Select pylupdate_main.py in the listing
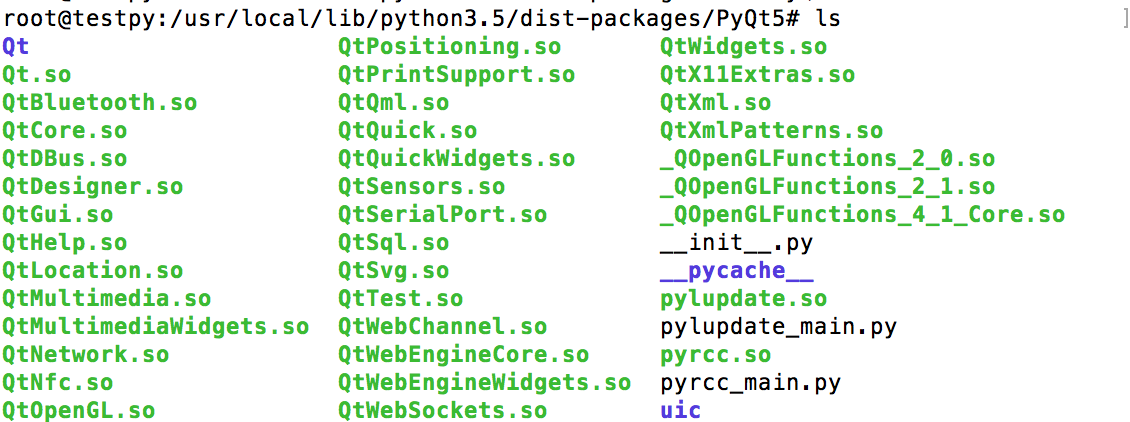 point(778,326)
